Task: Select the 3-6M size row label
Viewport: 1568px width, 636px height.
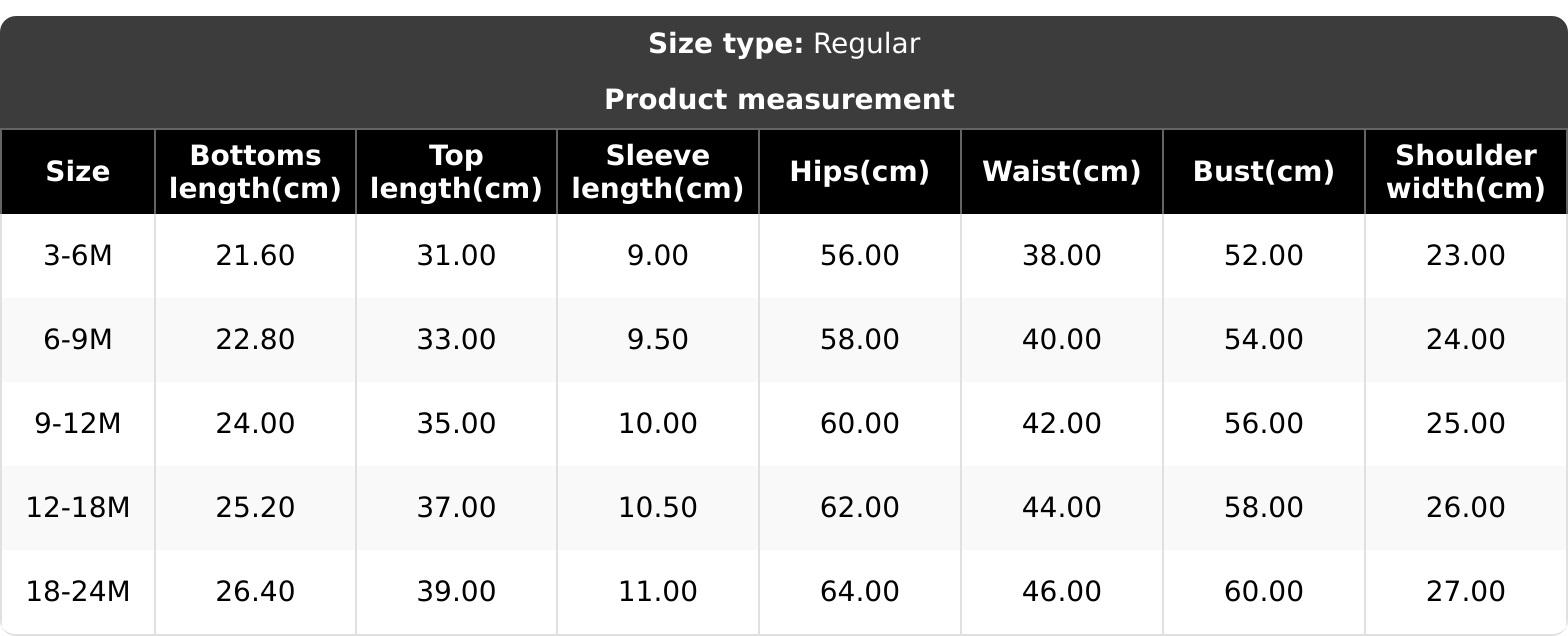Action: 78,256
